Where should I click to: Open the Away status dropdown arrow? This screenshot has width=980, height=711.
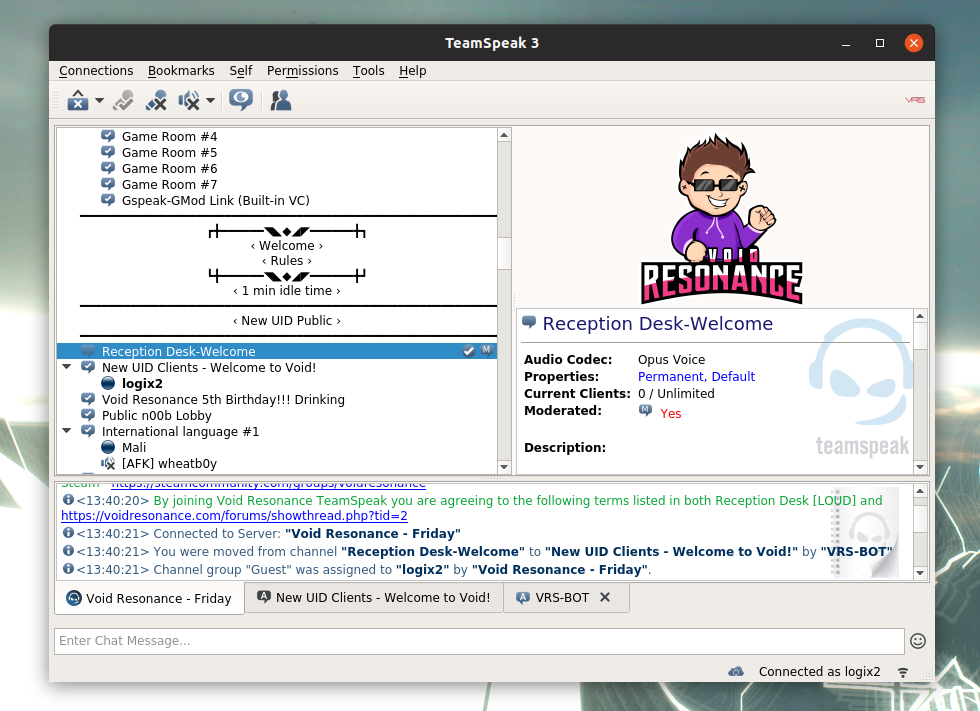99,100
